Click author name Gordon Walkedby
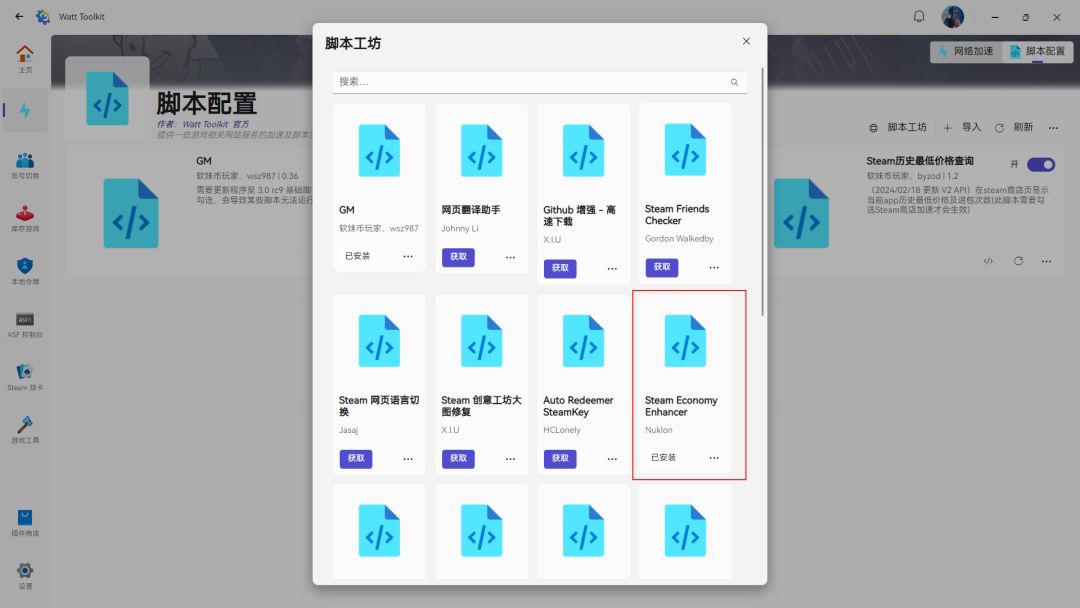 click(x=679, y=239)
